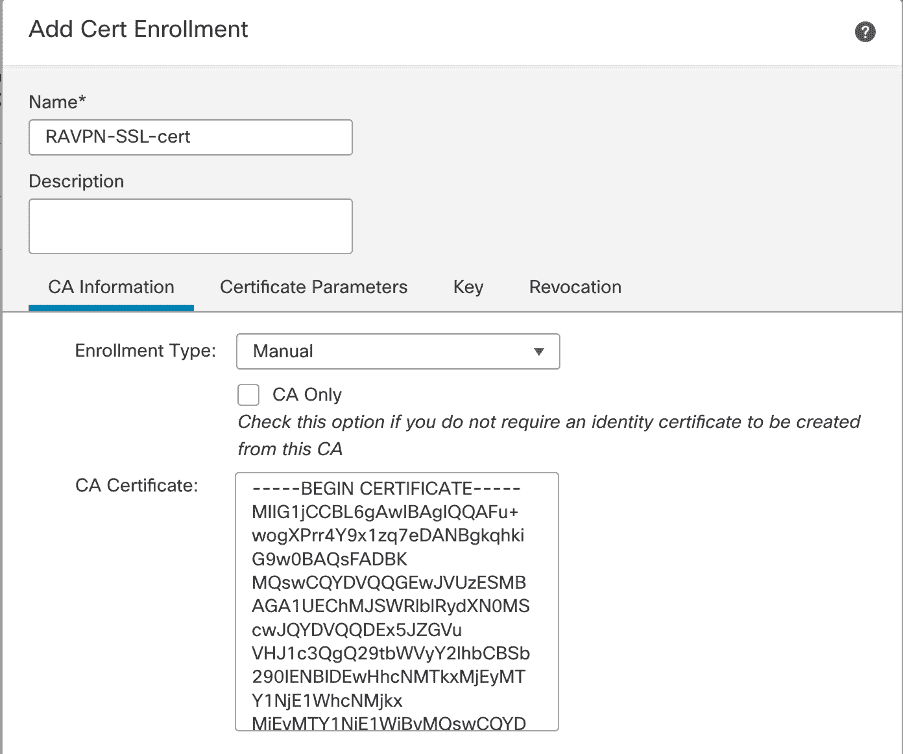Click the line Y1NjE1WhcNMjkx
The height and width of the screenshot is (754, 904).
327,701
